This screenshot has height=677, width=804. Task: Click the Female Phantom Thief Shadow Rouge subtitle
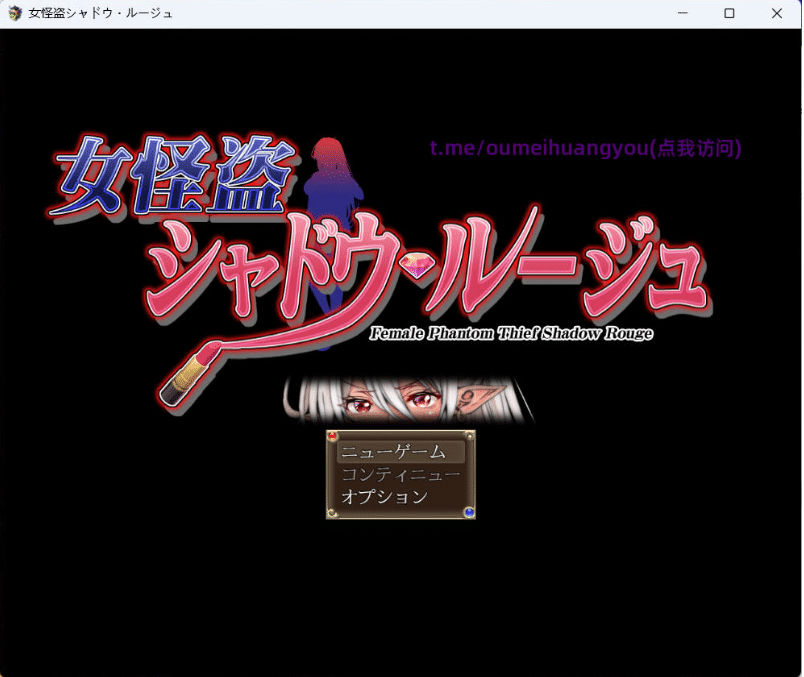[511, 333]
